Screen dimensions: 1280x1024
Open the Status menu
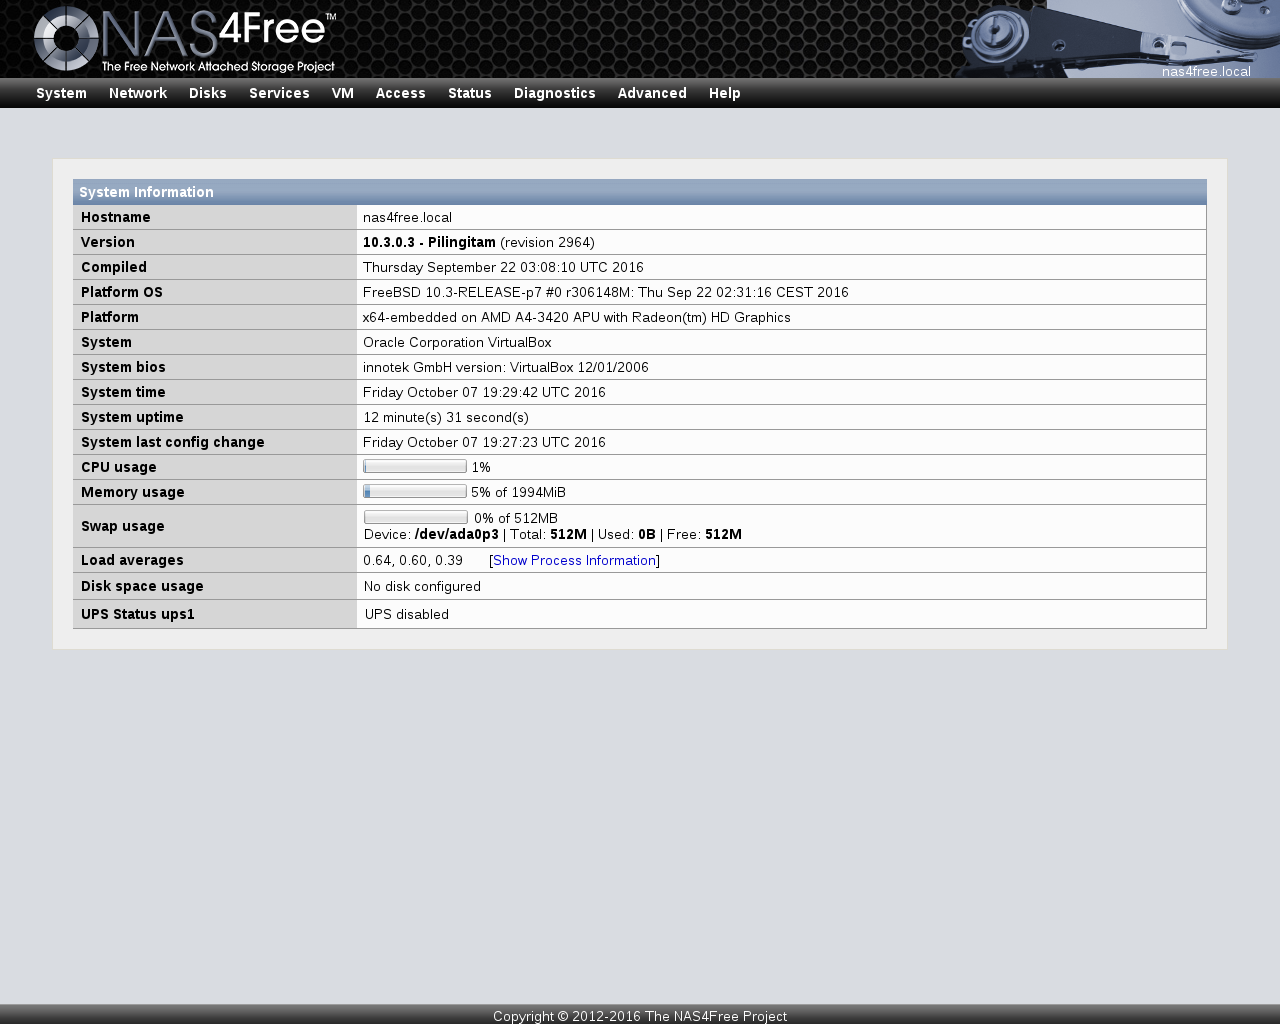470,93
